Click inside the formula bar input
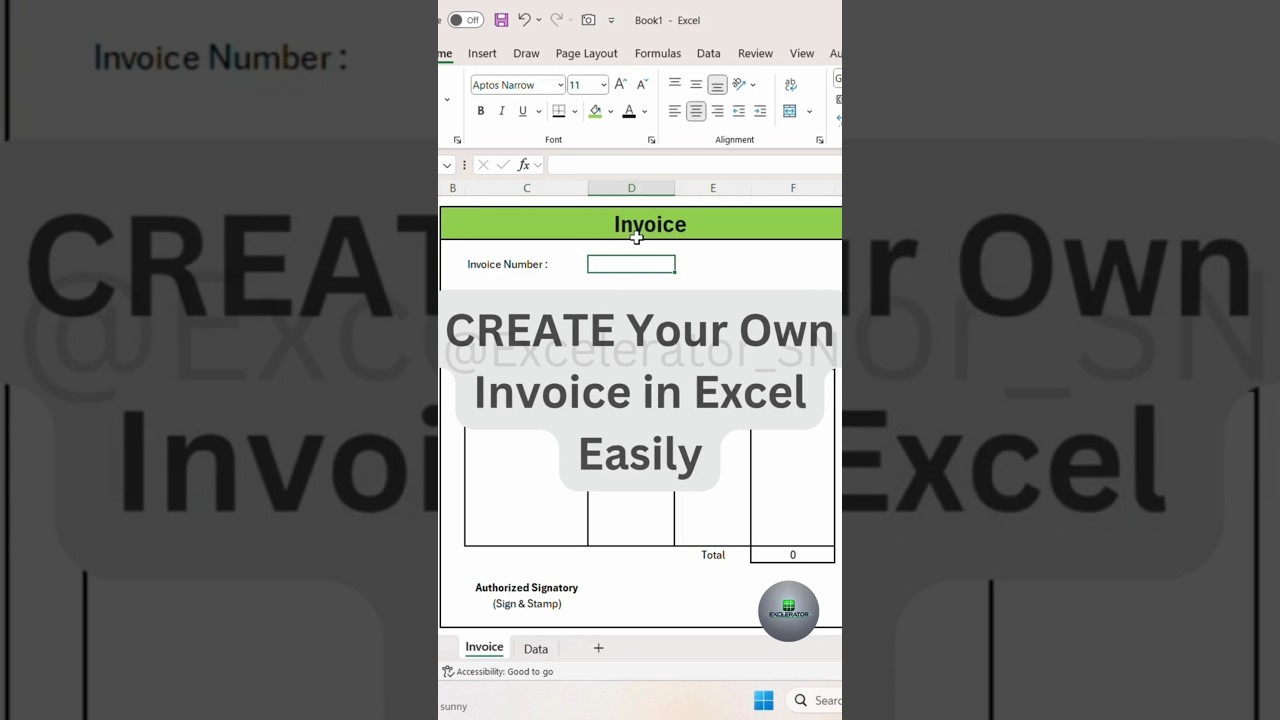Viewport: 1280px width, 720px height. (694, 165)
